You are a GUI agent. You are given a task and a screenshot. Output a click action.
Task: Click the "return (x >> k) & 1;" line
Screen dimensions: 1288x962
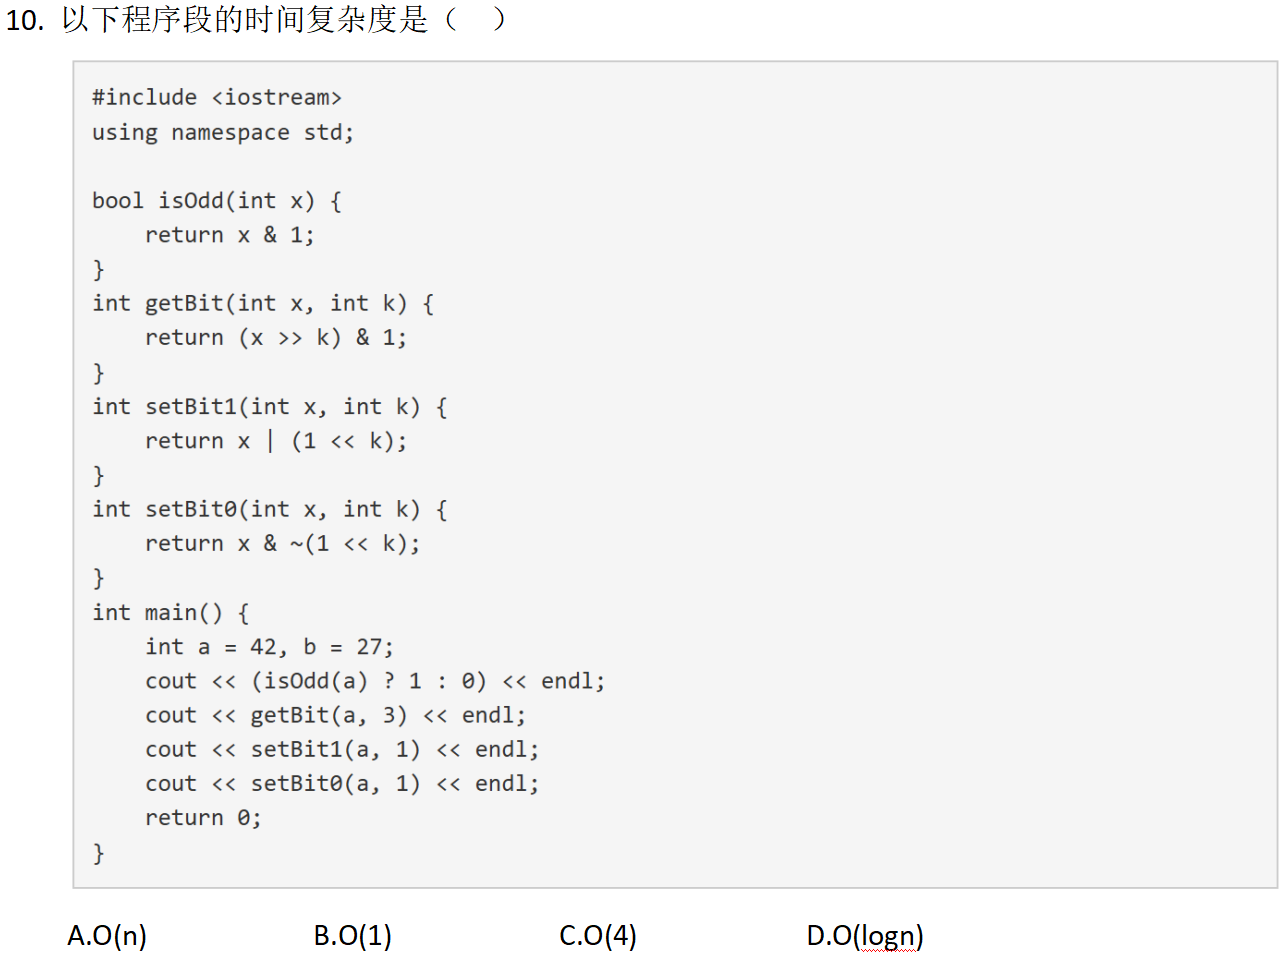[275, 338]
